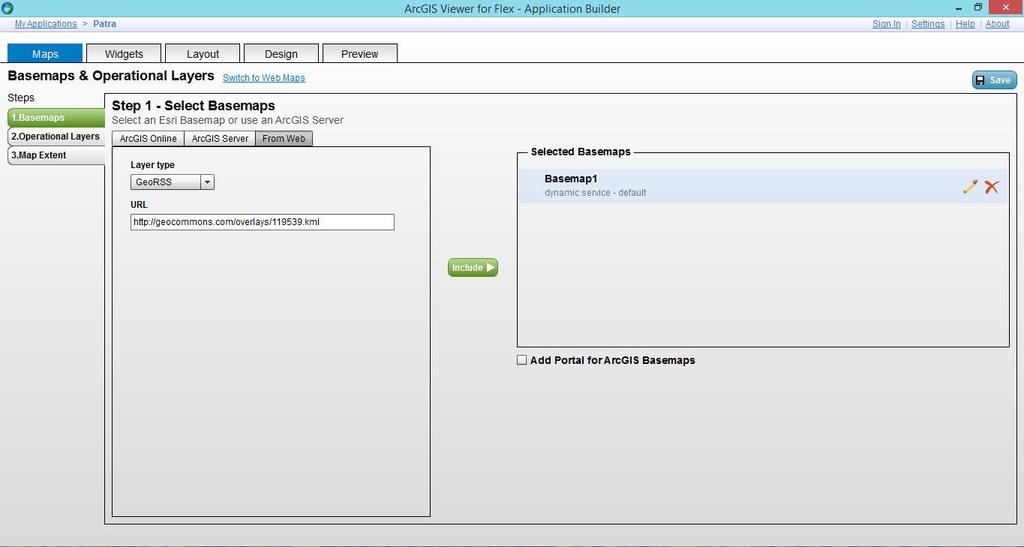The height and width of the screenshot is (547, 1024).
Task: Click the ArcGIS globe icon in title bar
Action: (x=7, y=8)
